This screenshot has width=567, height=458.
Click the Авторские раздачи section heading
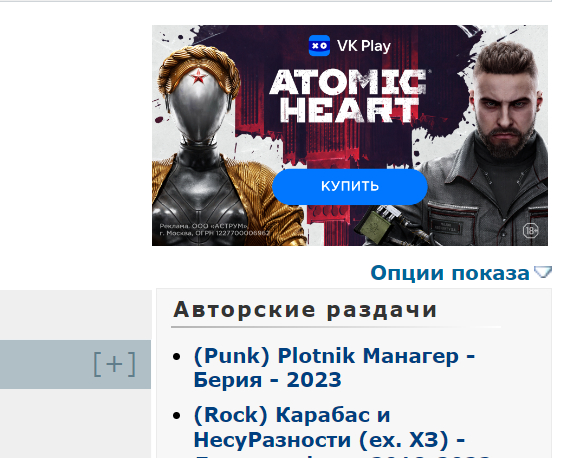click(305, 310)
